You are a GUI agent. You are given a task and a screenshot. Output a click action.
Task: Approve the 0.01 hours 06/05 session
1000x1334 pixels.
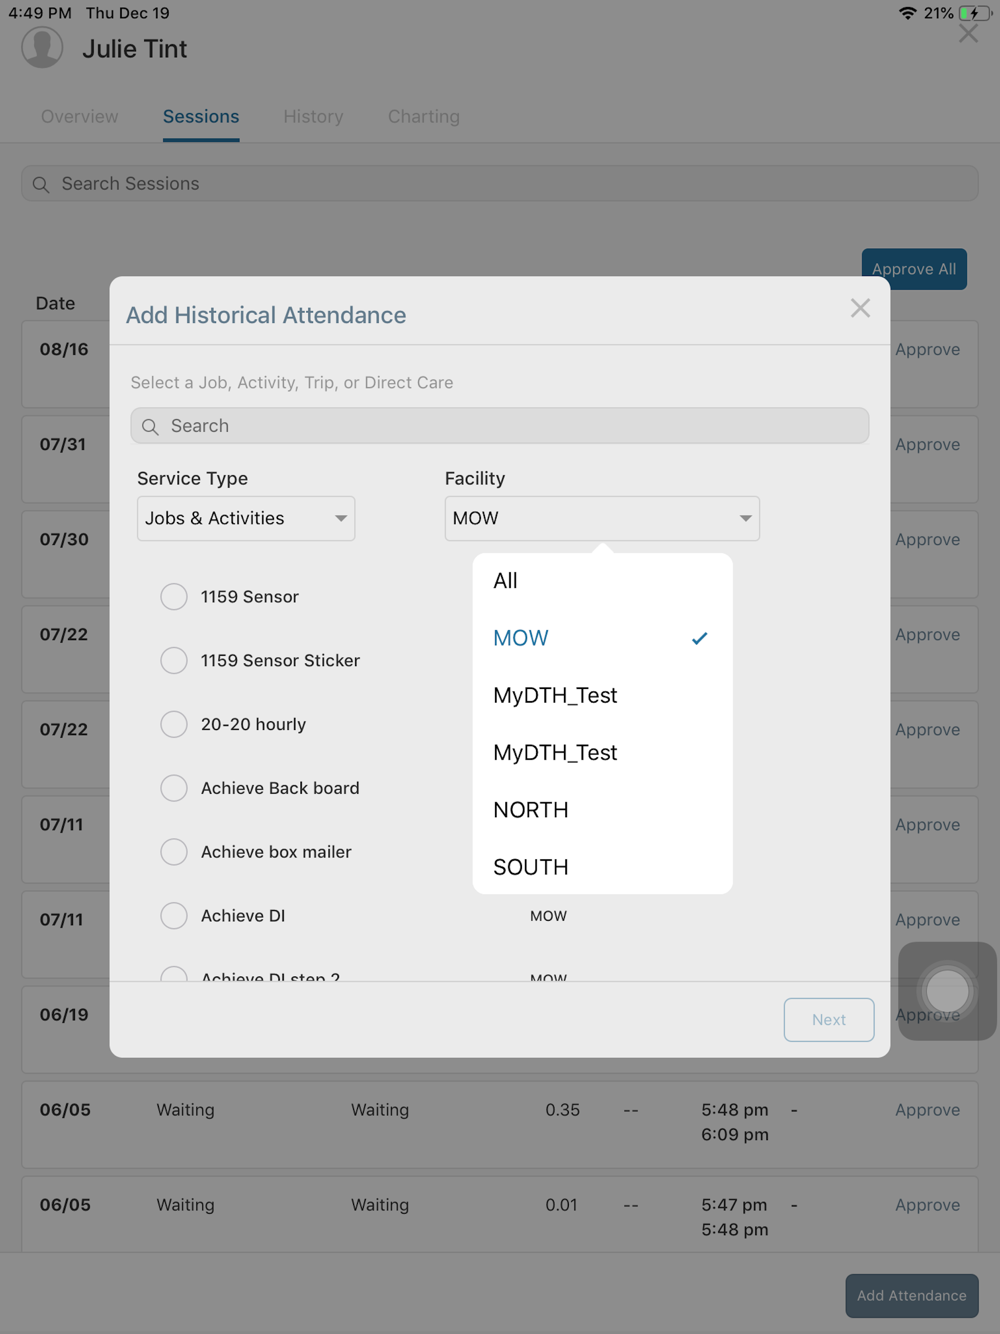[927, 1205]
